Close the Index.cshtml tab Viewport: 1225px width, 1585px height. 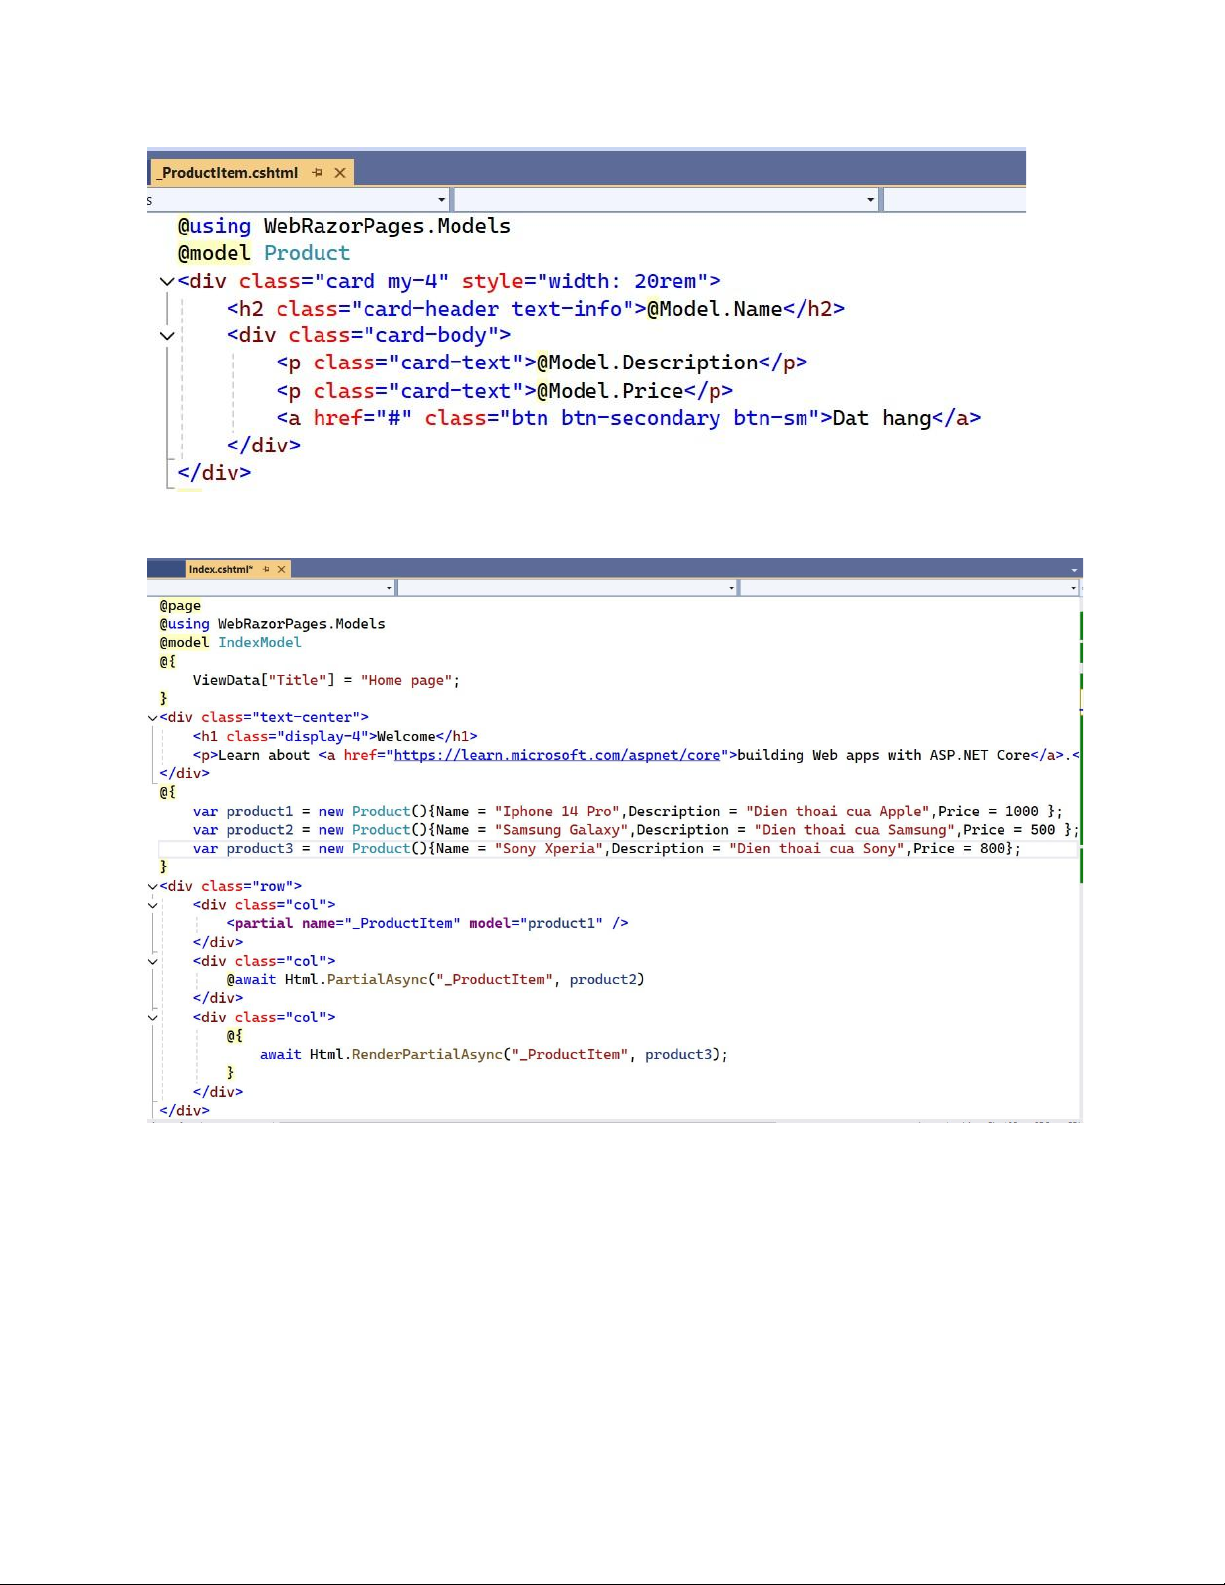coord(282,569)
